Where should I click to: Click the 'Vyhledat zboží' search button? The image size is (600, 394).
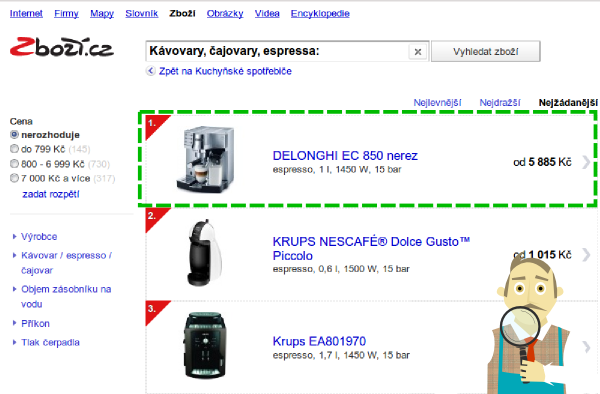486,51
